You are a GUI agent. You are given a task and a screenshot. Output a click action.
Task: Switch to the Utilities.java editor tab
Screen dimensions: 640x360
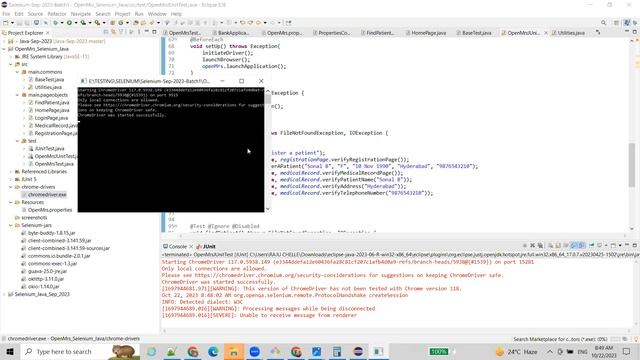[568, 33]
